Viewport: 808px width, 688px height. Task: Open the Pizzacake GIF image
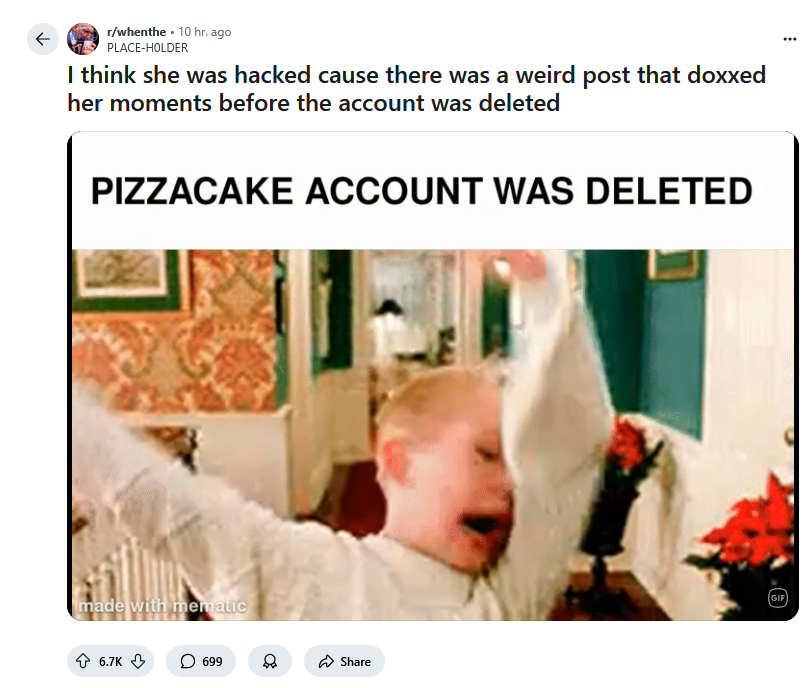coord(433,376)
